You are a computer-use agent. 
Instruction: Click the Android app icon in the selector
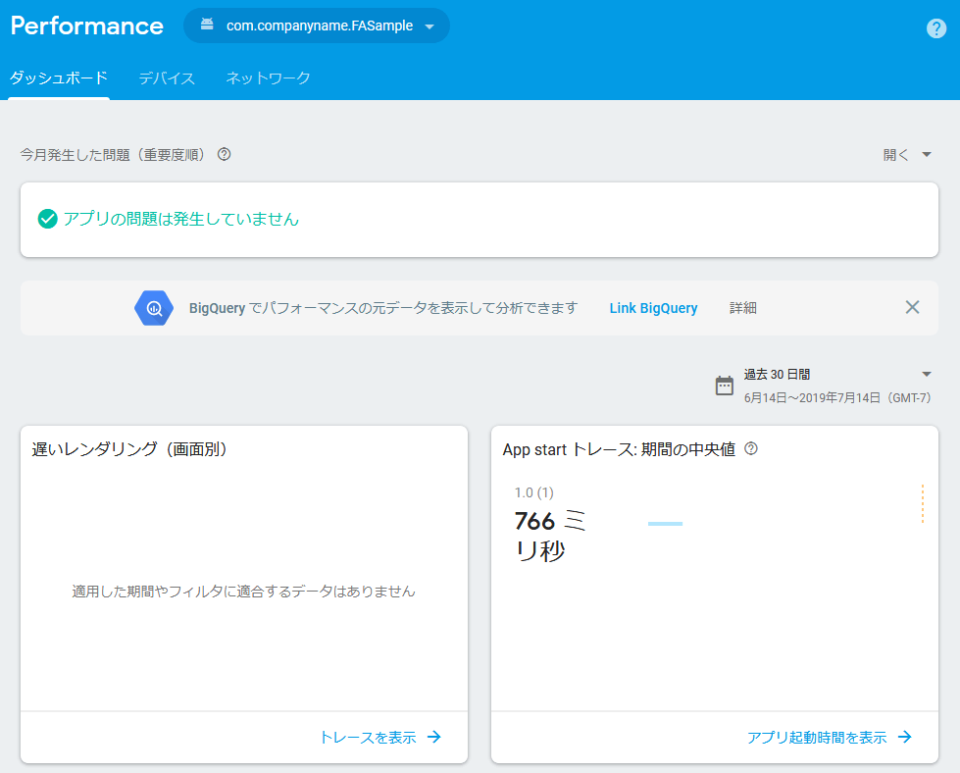[x=207, y=26]
